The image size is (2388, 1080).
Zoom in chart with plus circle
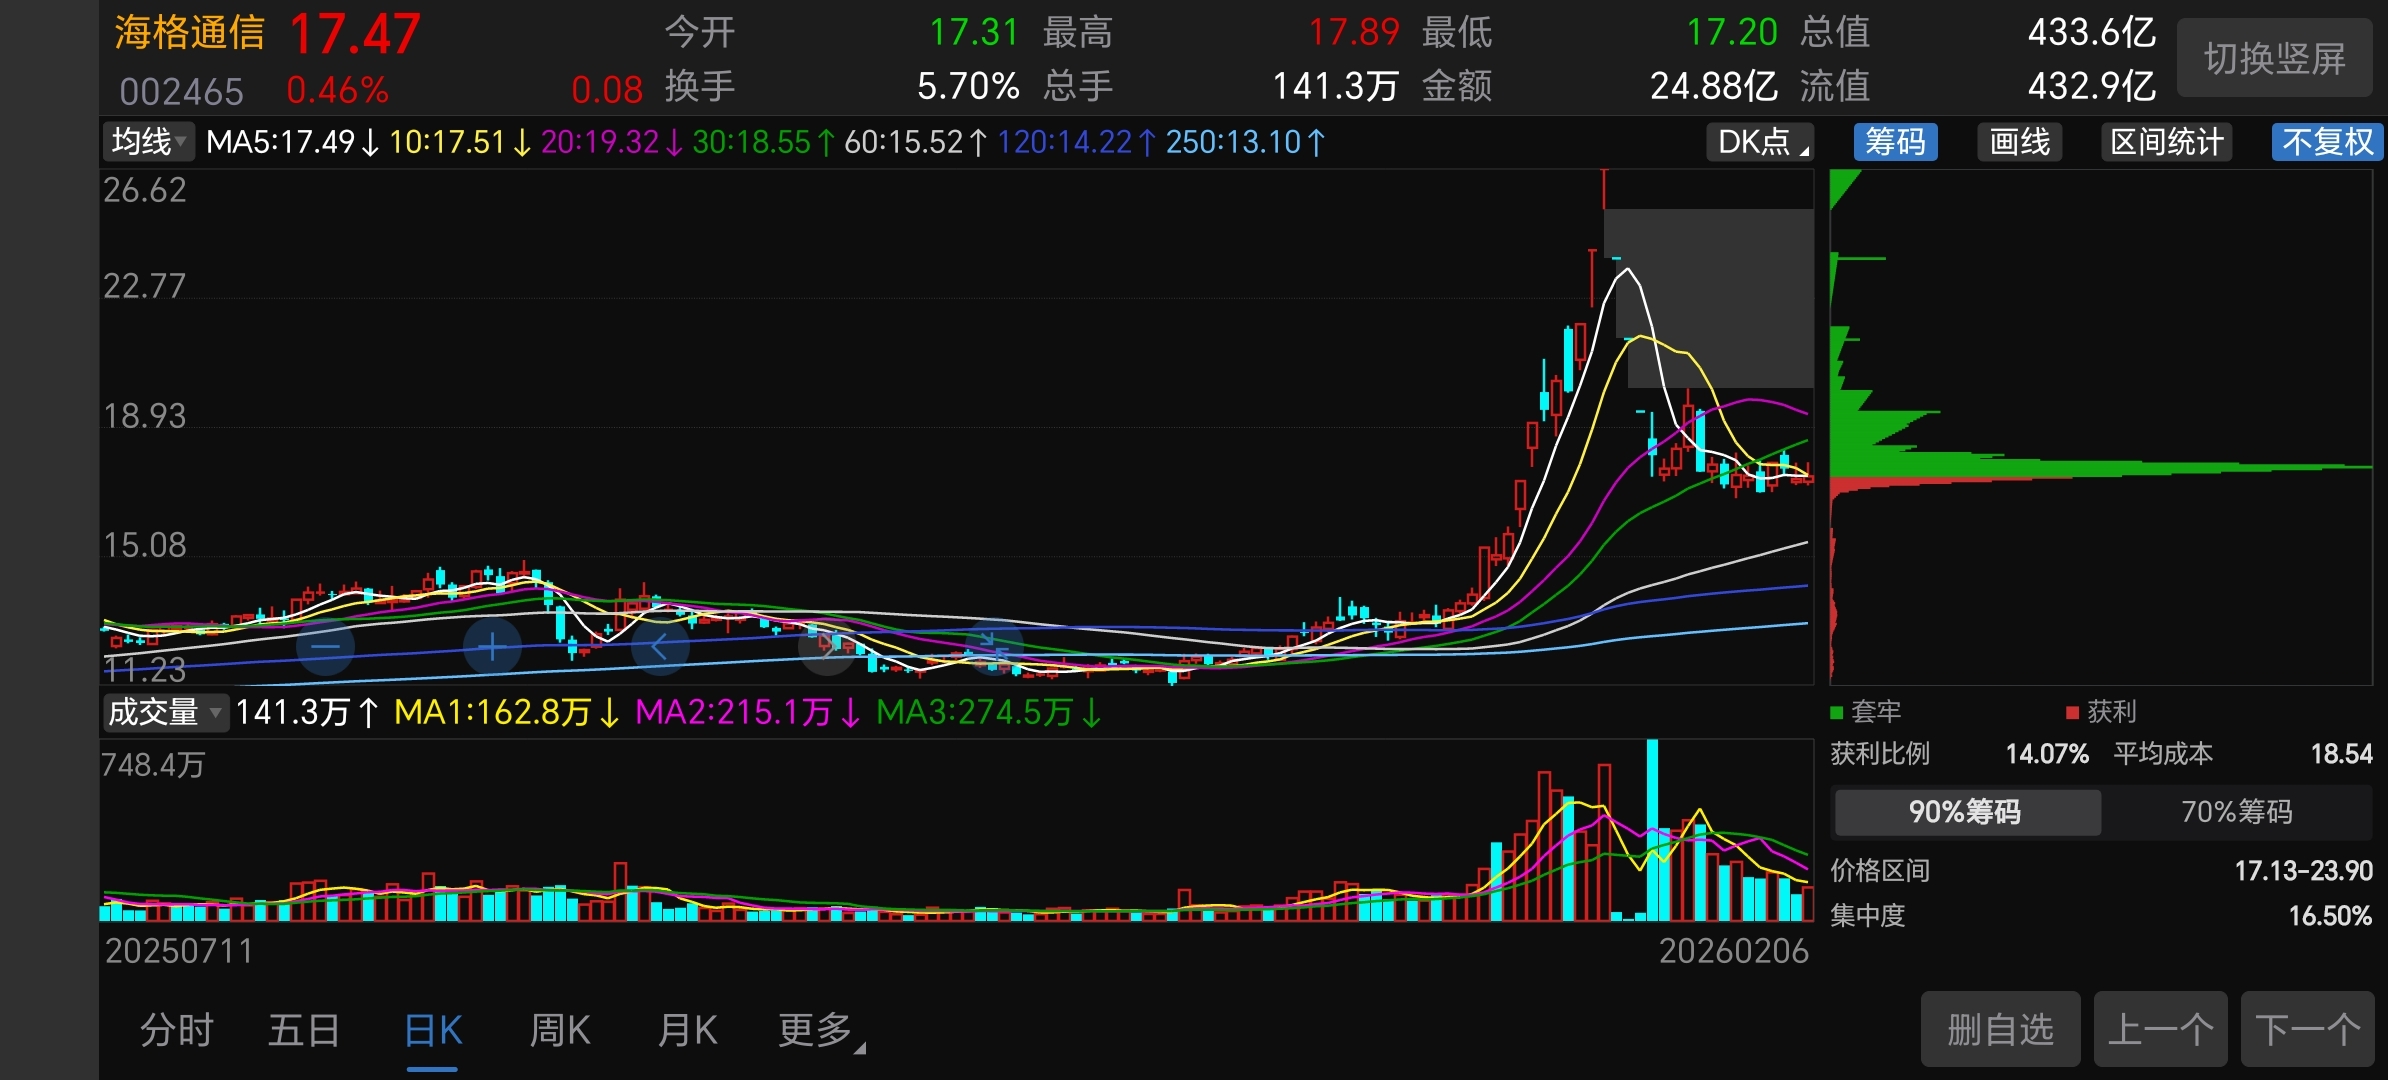492,648
